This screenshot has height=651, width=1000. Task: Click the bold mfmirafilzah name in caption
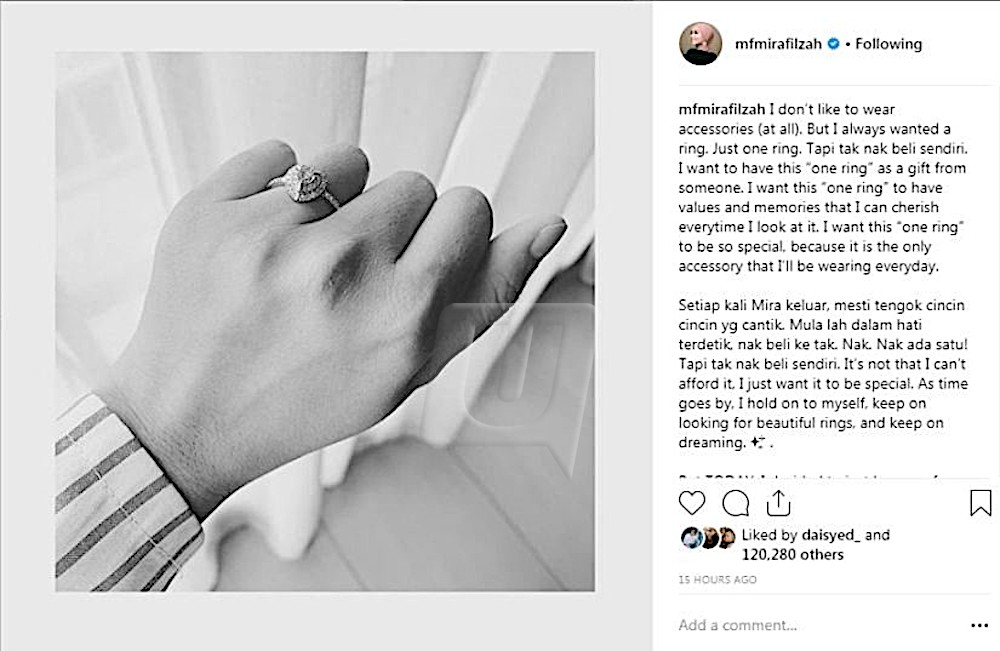(x=721, y=109)
